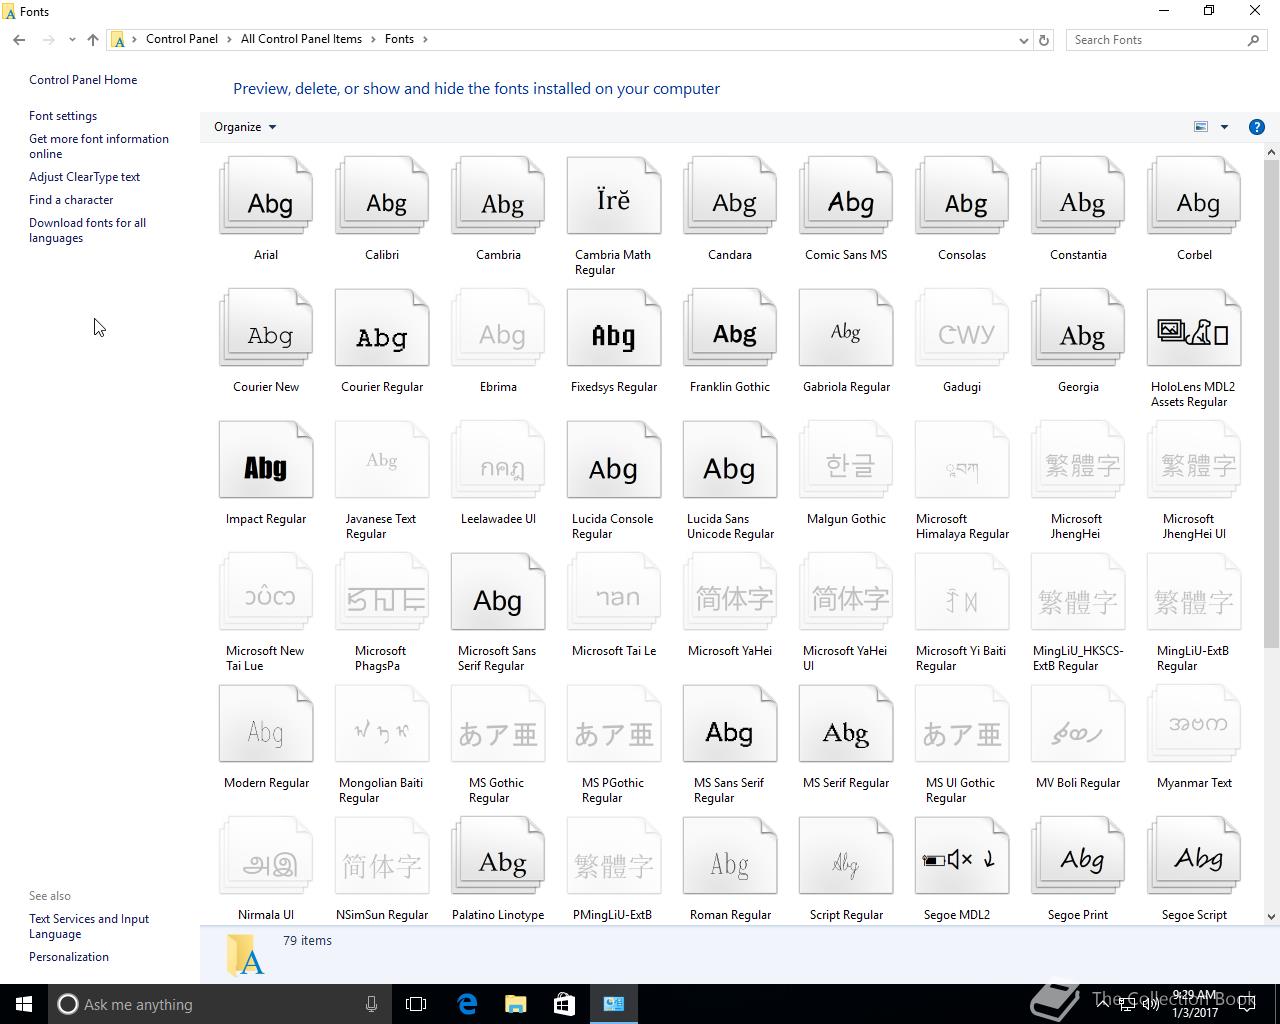
Task: Expand chevron after All Control Panel Items
Action: coord(374,39)
